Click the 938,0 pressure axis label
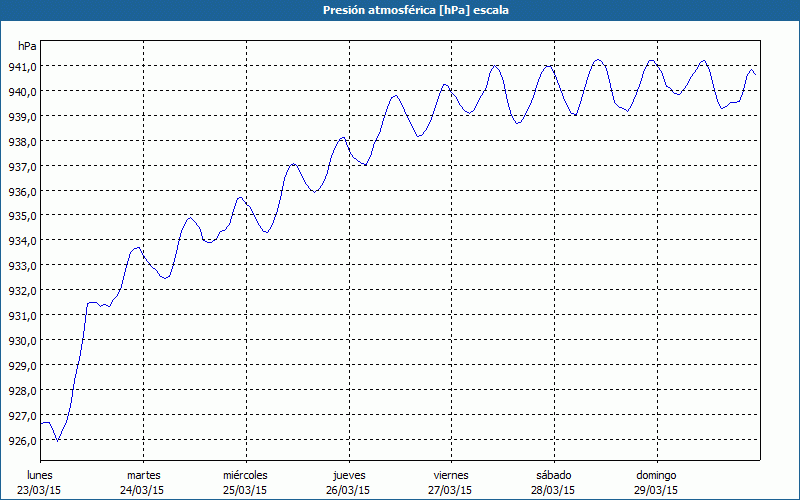The width and height of the screenshot is (800, 500). 24,141
